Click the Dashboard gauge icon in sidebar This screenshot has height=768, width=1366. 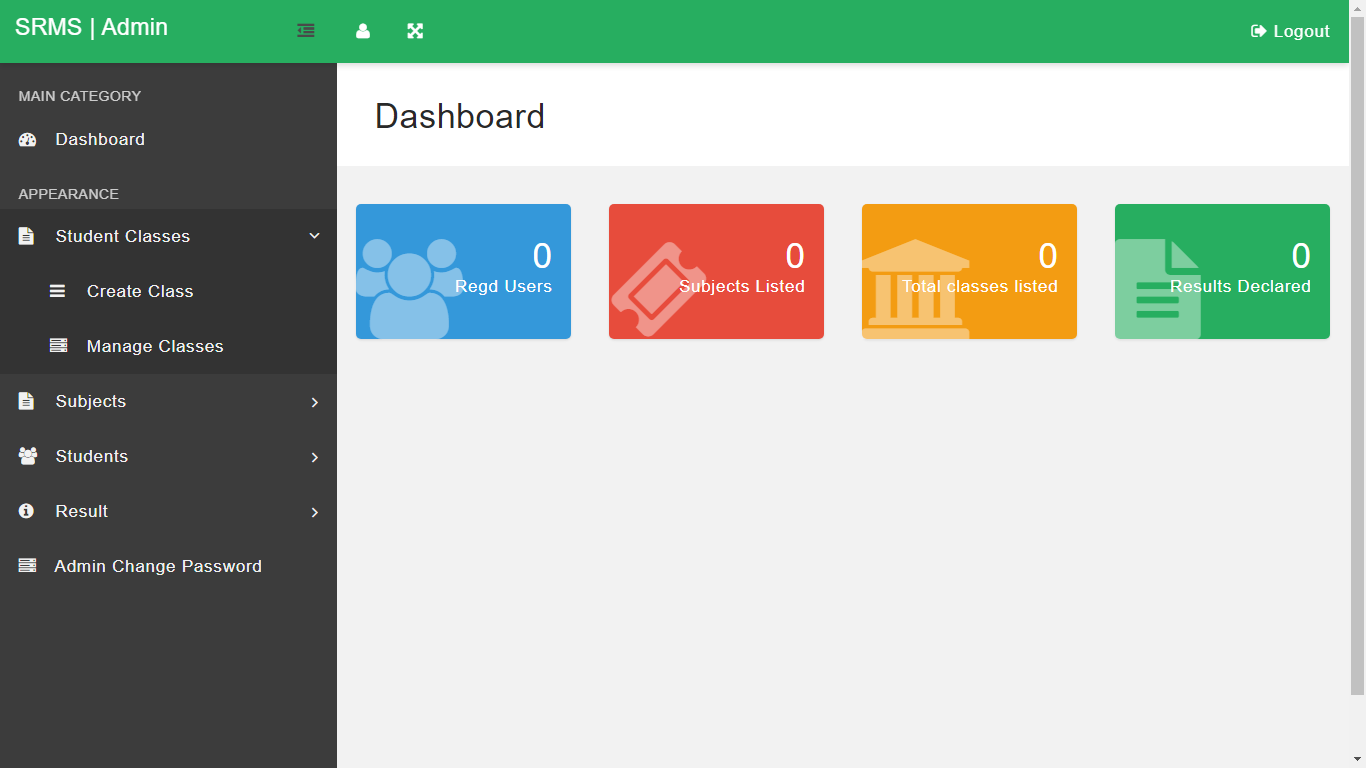click(x=28, y=140)
